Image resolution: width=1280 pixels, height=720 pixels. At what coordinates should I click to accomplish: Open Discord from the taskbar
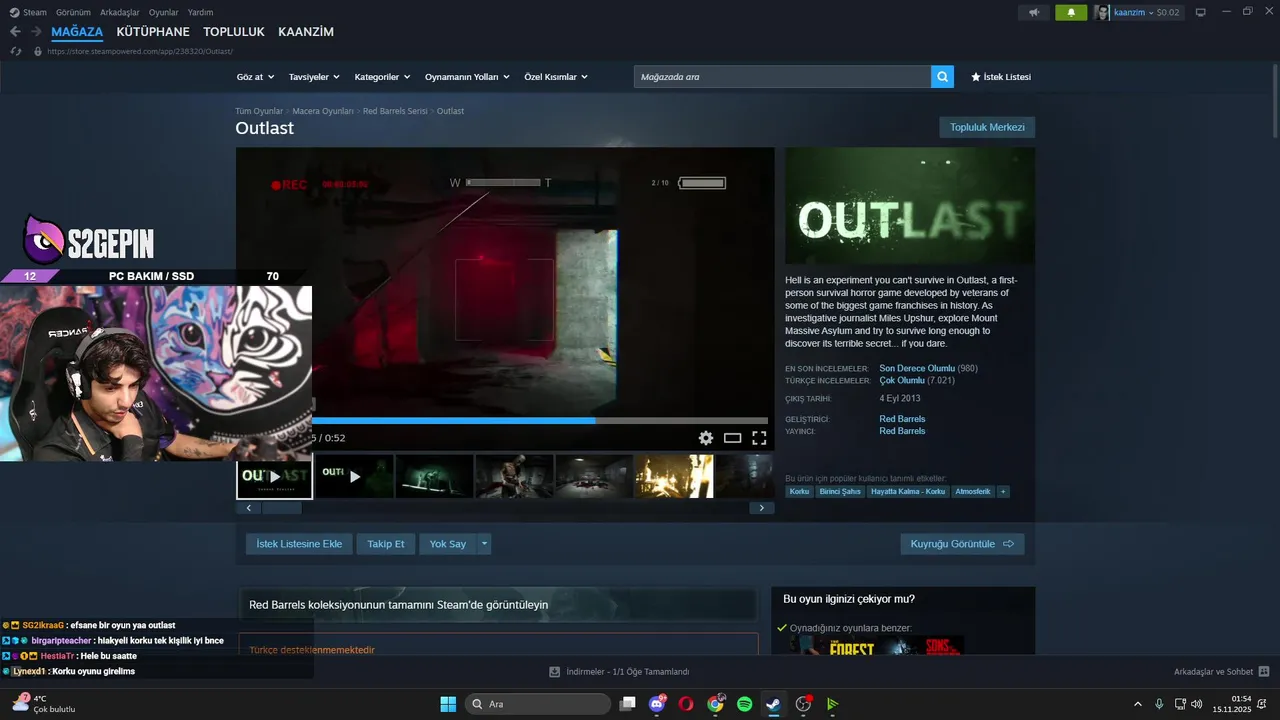tap(657, 704)
